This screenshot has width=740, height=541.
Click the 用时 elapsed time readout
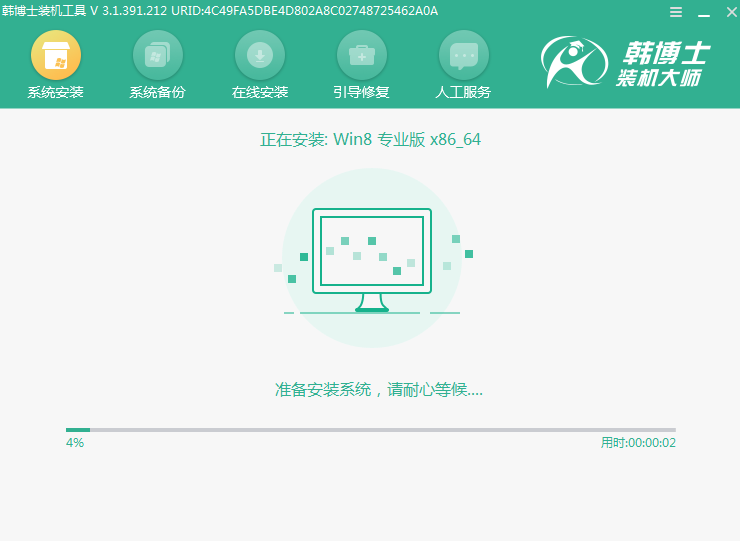638,443
